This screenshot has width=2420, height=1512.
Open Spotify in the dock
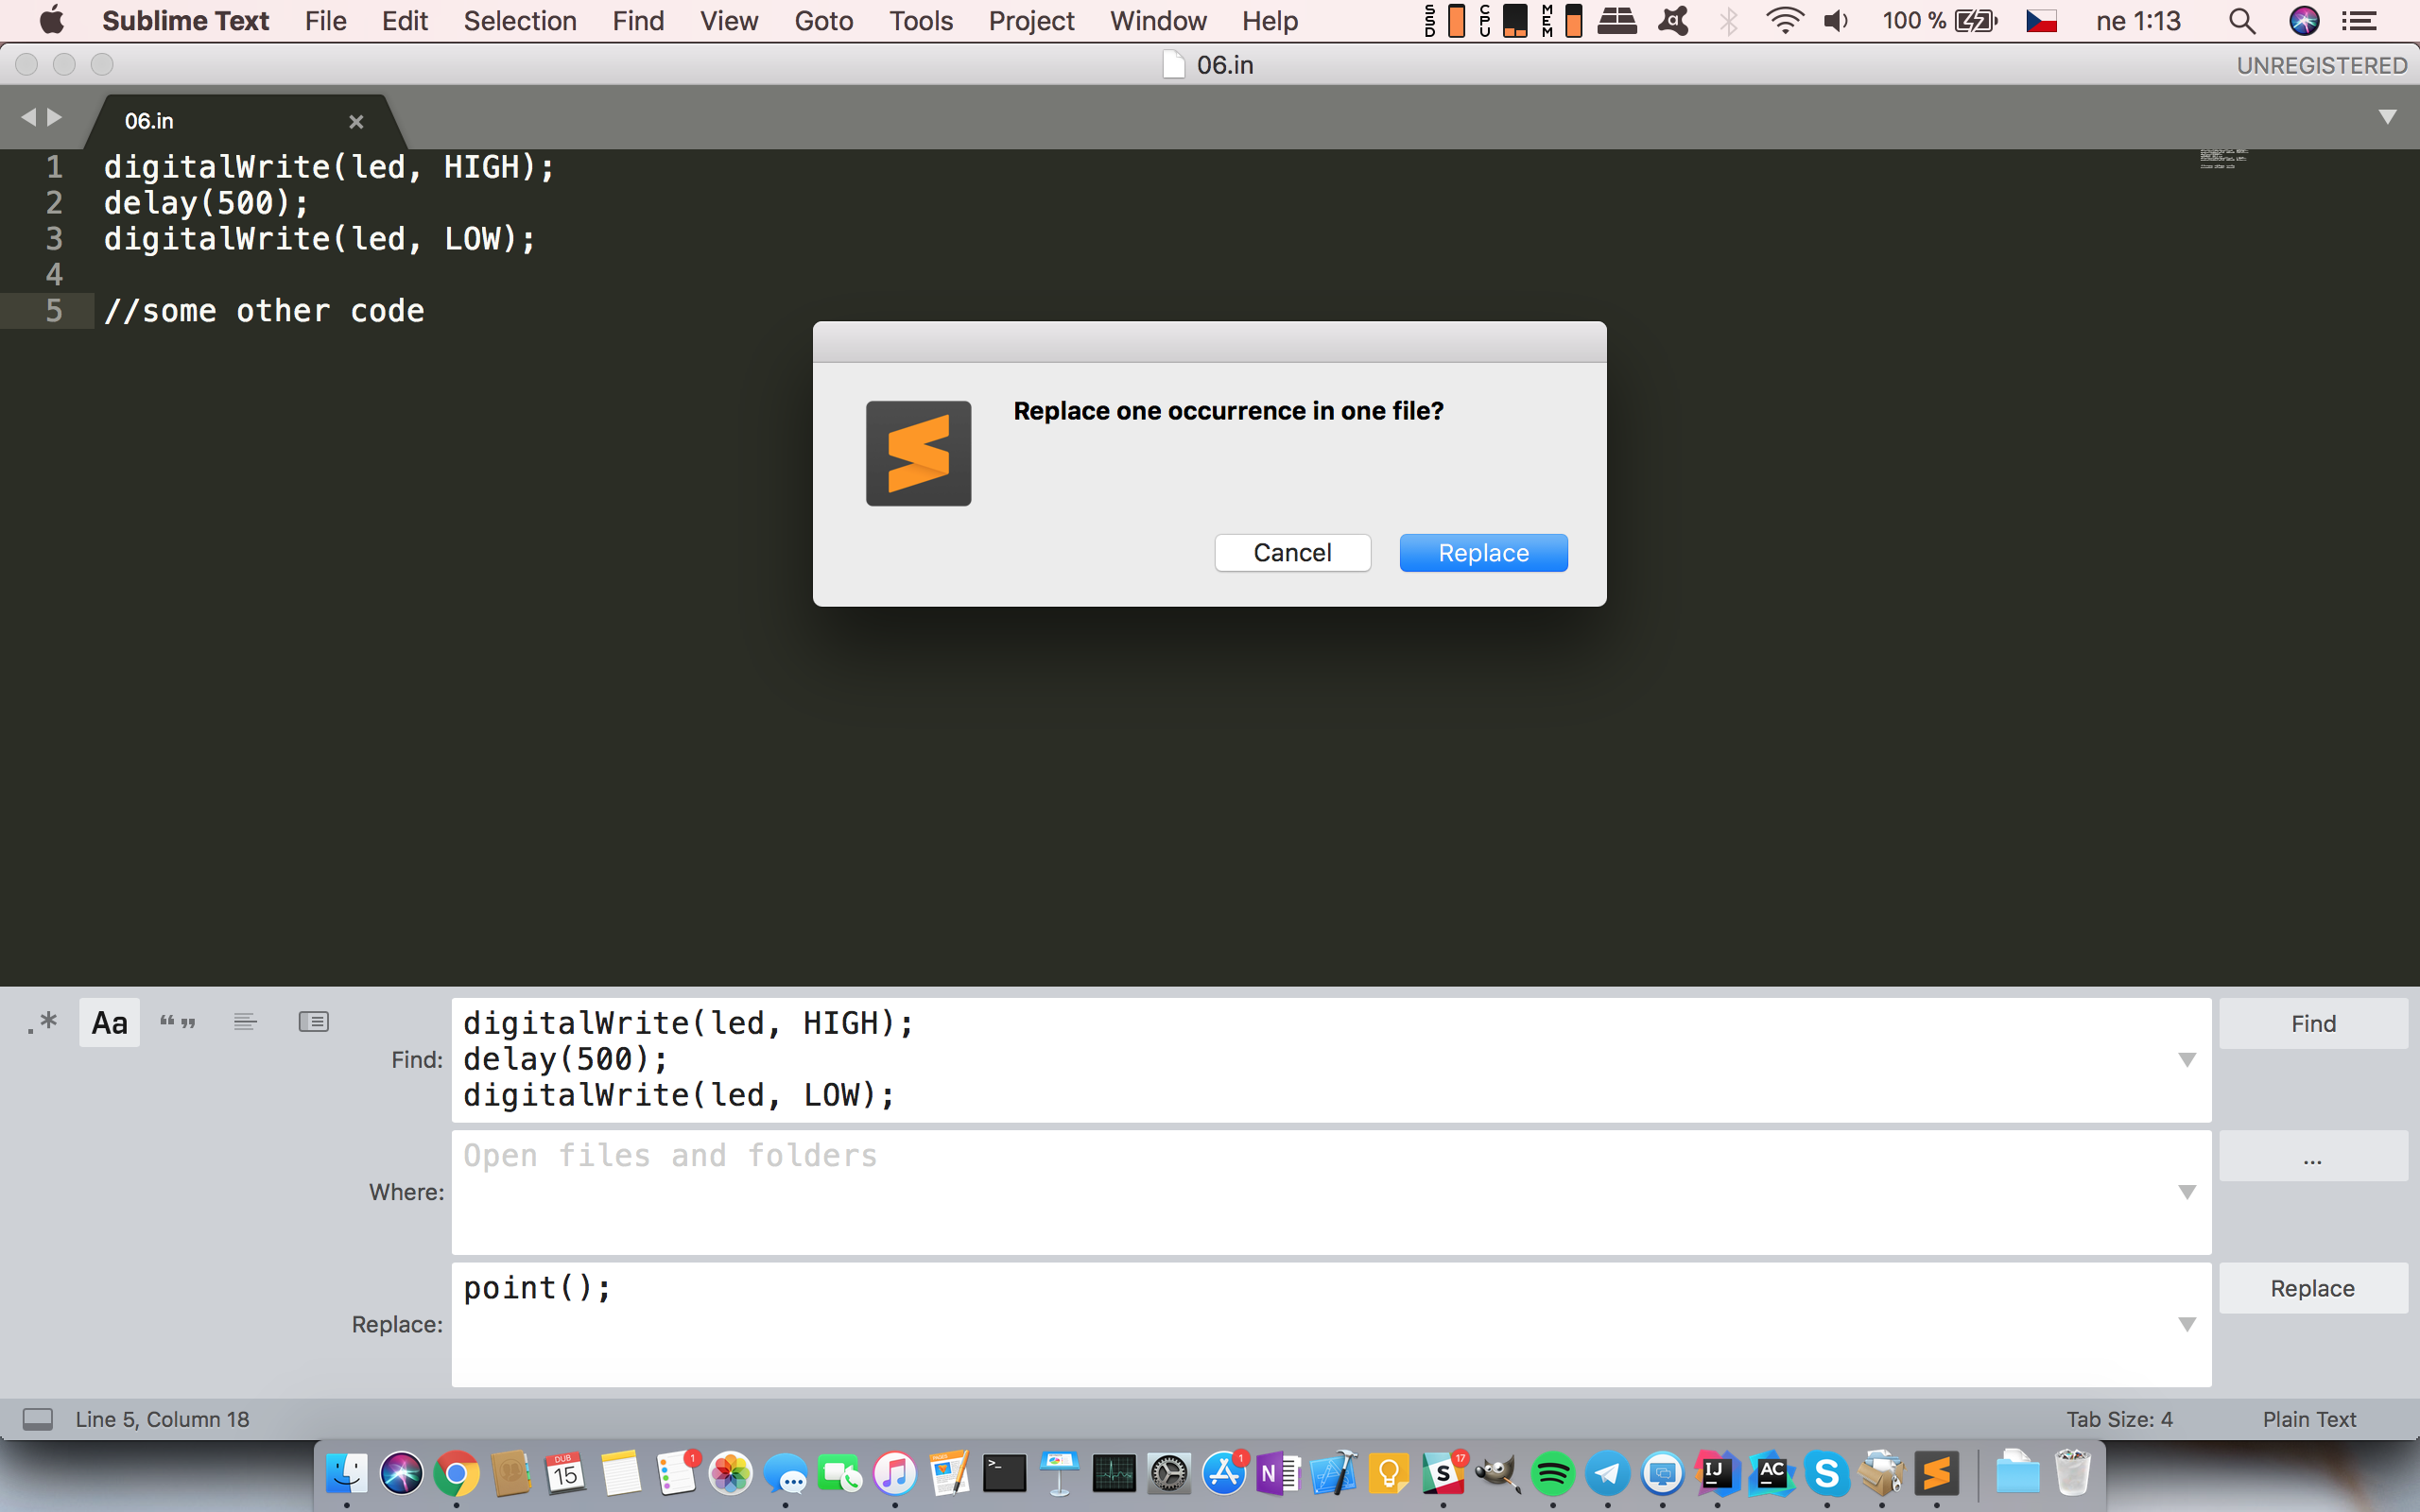[x=1552, y=1474]
